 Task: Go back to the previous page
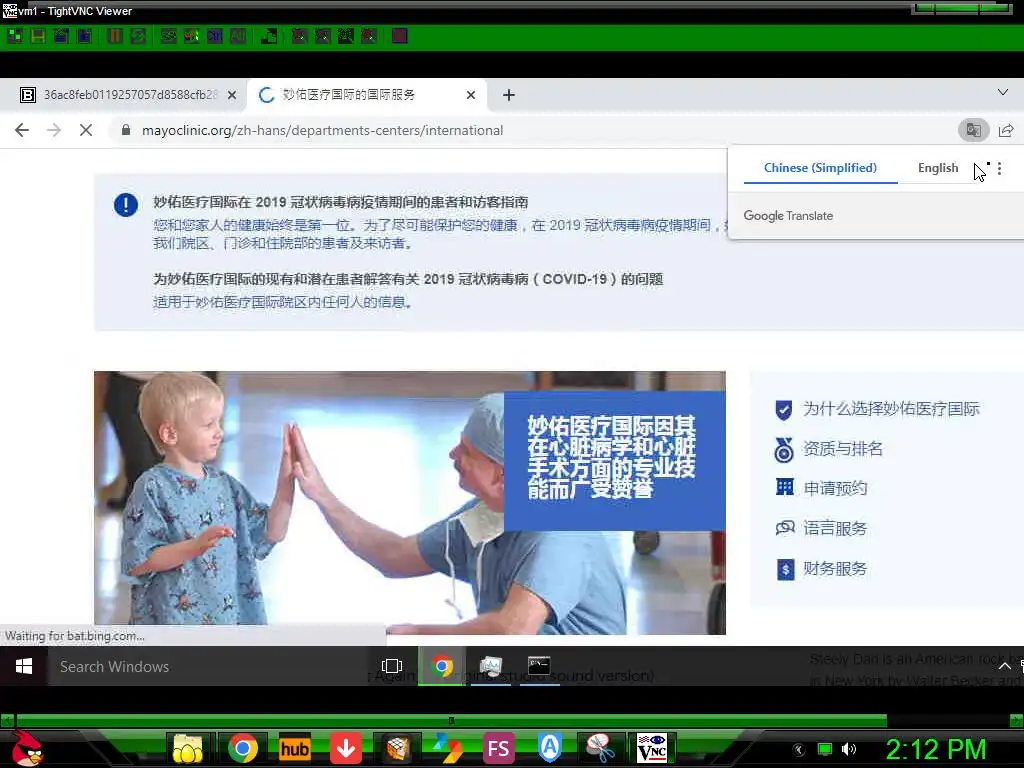(x=22, y=130)
